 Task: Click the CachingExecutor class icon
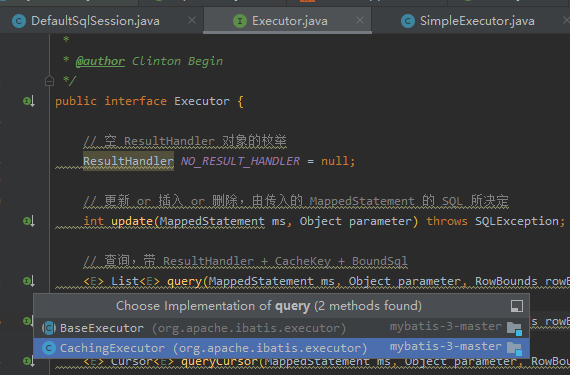[49, 348]
